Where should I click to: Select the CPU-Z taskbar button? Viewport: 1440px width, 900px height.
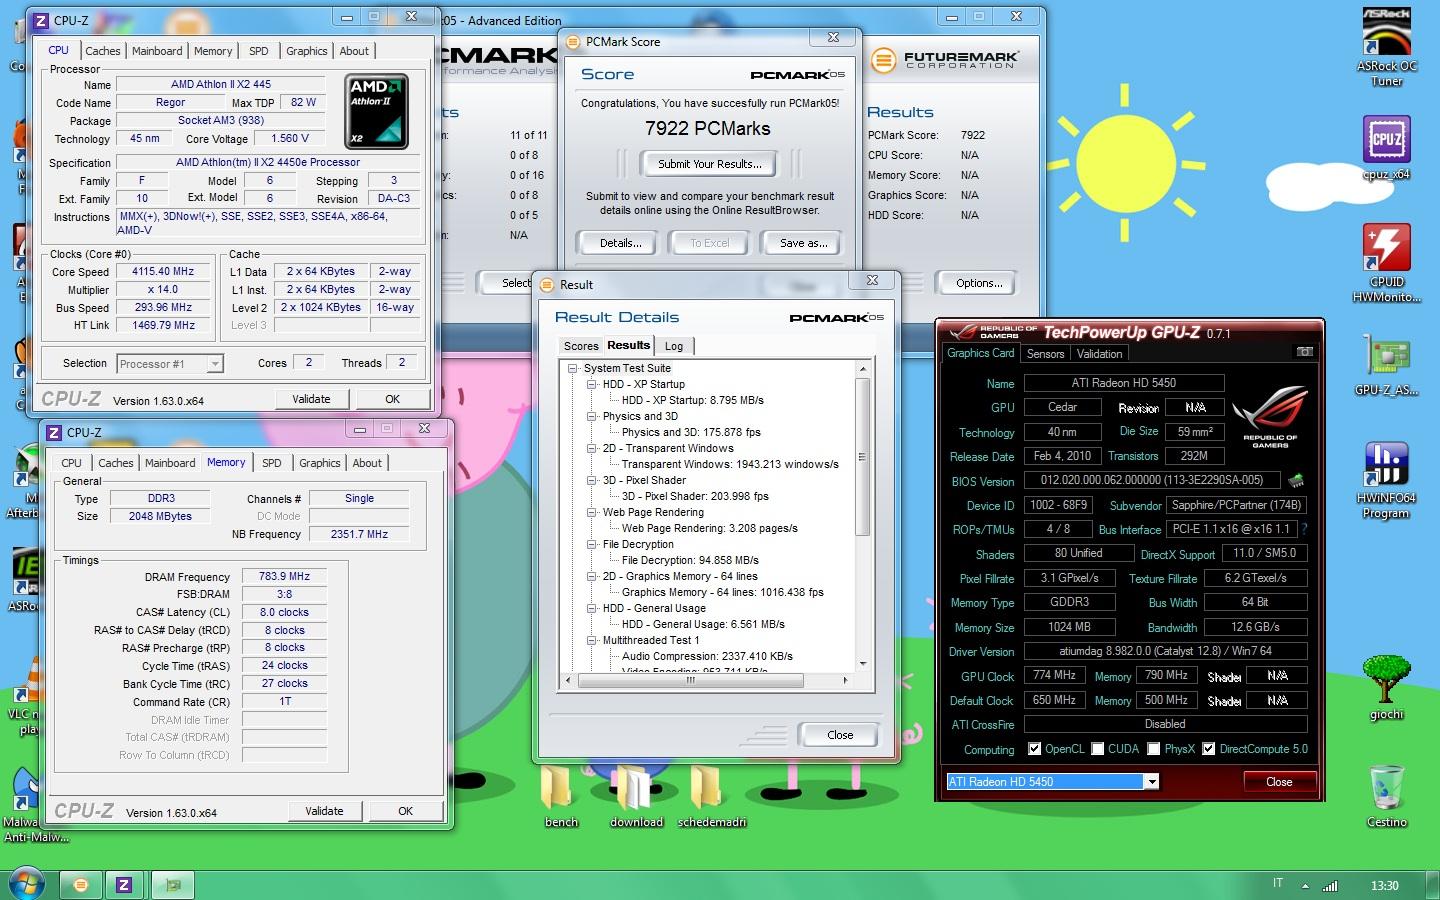(x=124, y=884)
